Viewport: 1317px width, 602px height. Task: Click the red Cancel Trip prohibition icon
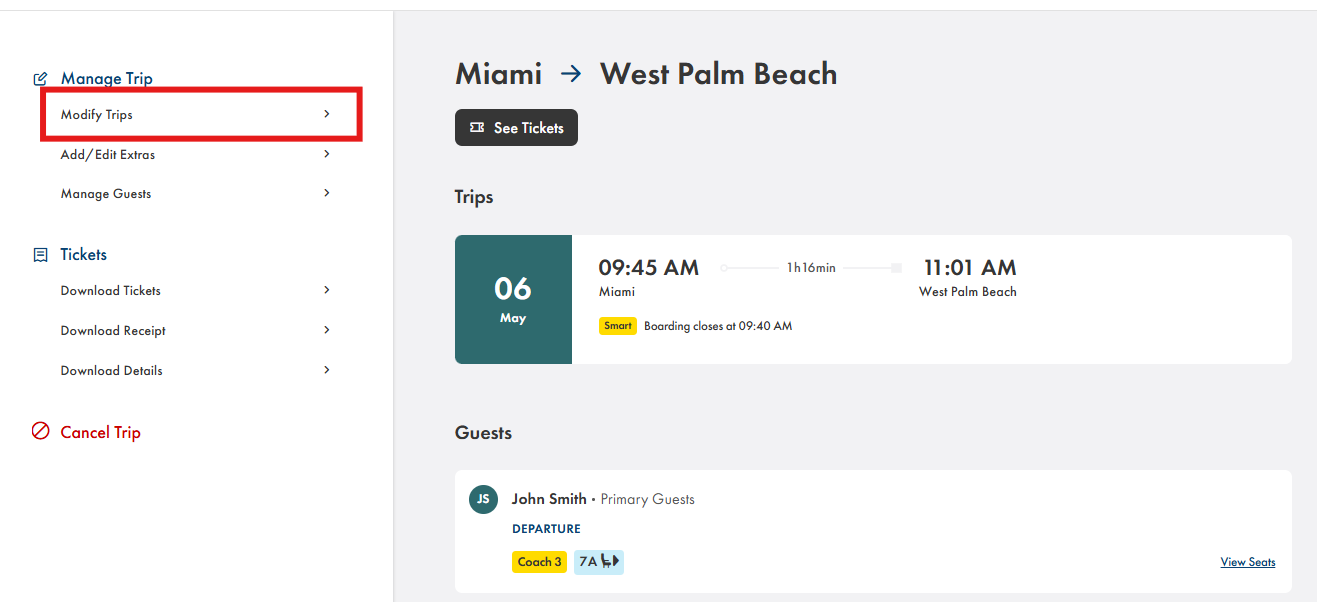(x=41, y=432)
